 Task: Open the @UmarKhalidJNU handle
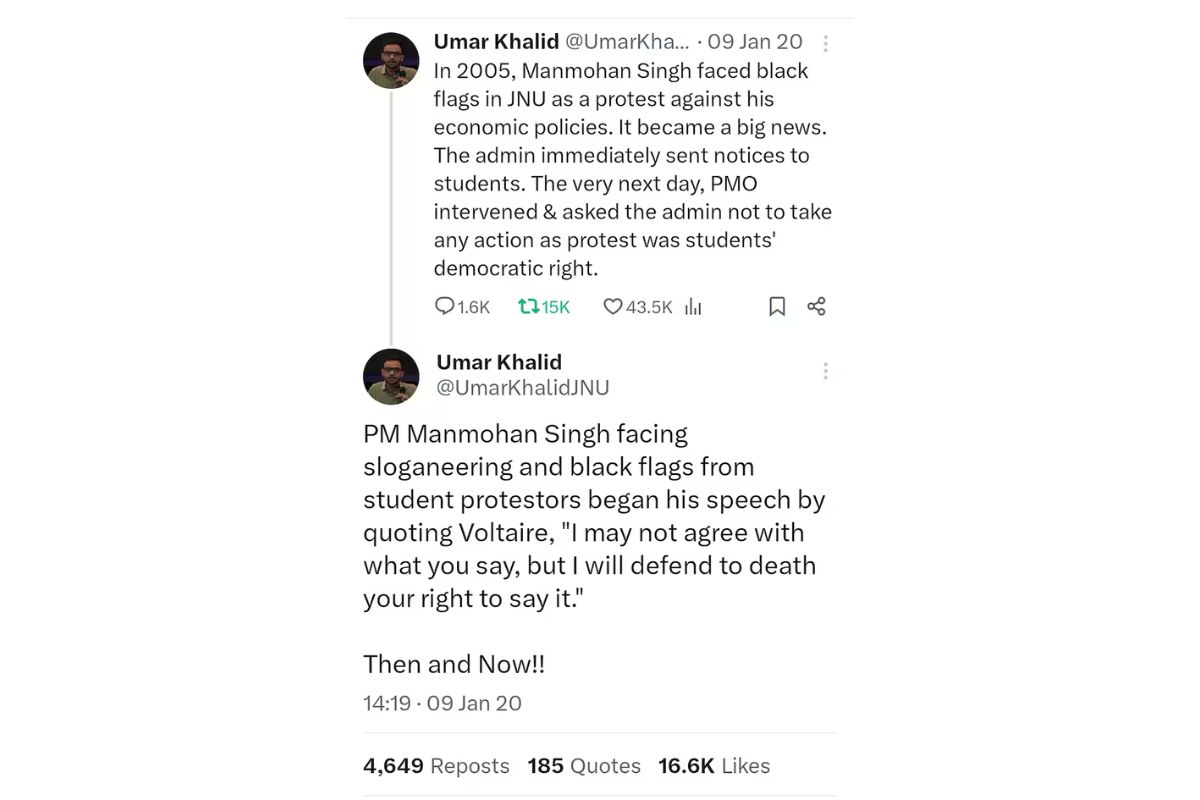coord(523,388)
